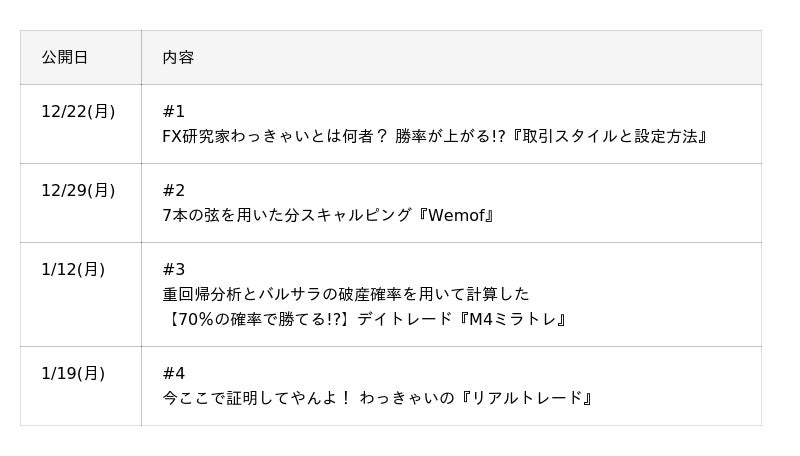Click the #3 episode number
Screen dimensions: 800x456
(x=174, y=270)
